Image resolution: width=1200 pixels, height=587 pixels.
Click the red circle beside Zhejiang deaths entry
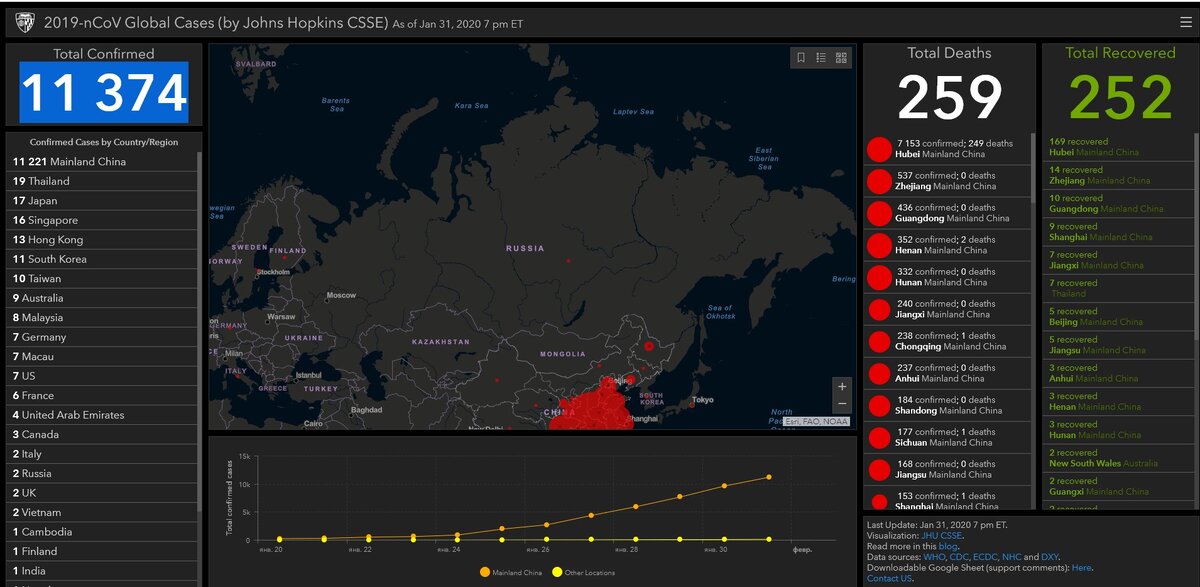tap(879, 181)
